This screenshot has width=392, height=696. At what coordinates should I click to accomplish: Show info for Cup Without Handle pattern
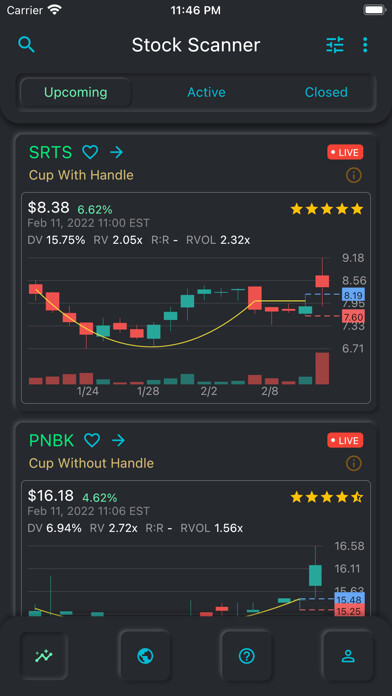pos(353,463)
